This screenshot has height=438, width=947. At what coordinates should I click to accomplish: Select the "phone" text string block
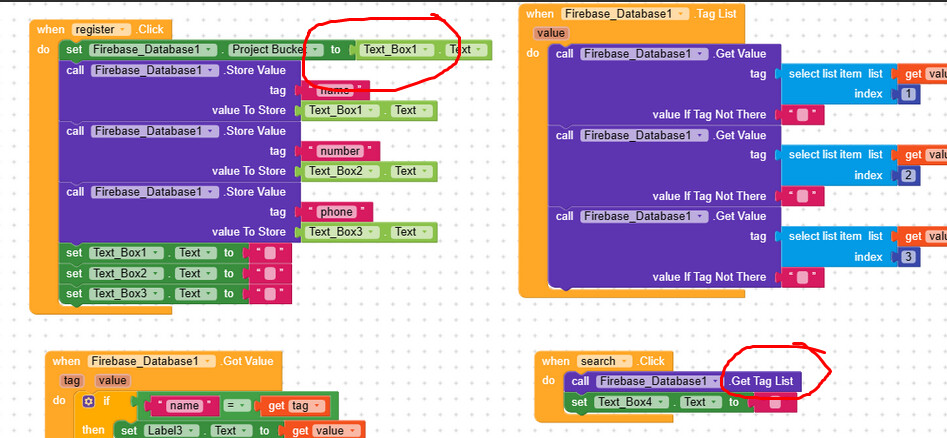click(336, 212)
